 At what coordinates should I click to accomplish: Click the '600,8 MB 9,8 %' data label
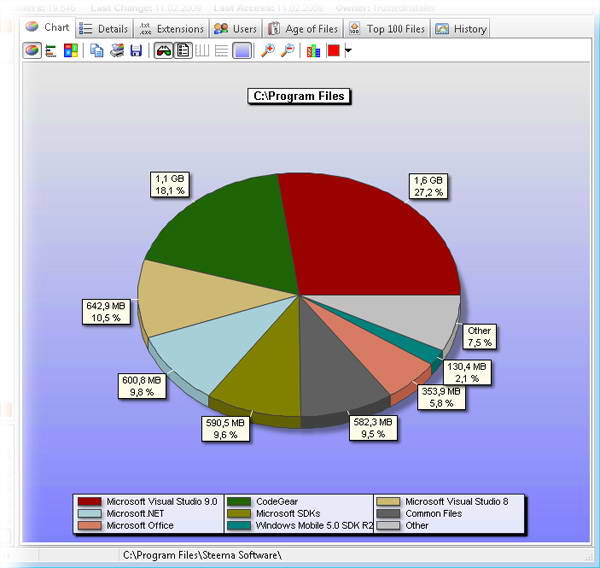point(142,386)
